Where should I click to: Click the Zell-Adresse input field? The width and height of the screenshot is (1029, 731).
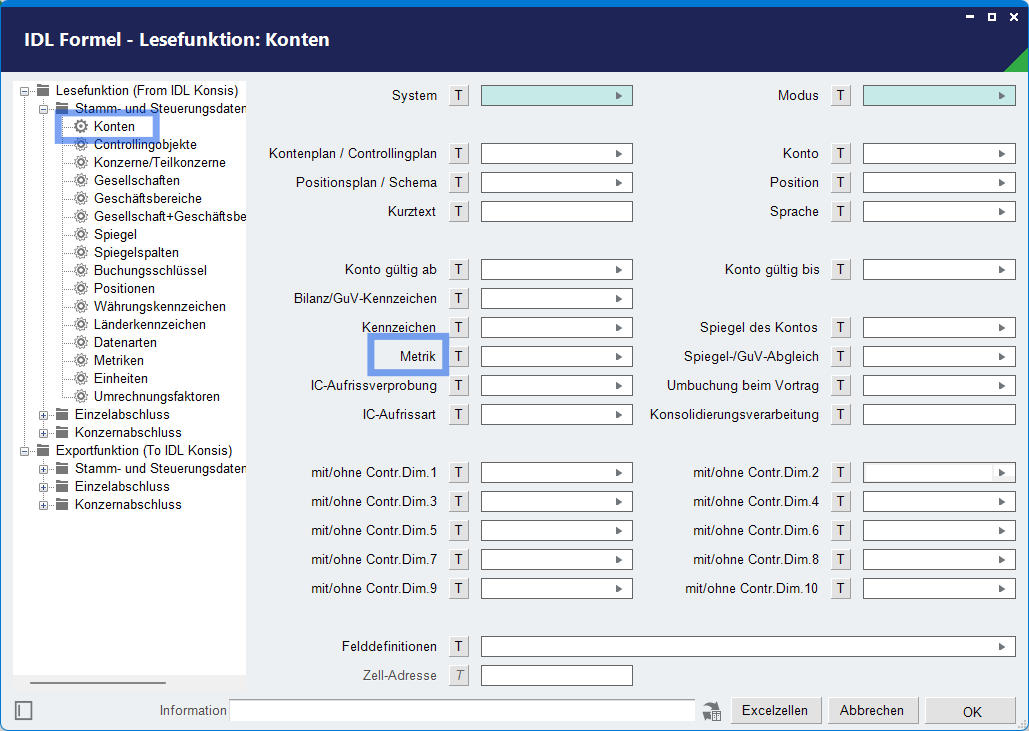tap(556, 675)
